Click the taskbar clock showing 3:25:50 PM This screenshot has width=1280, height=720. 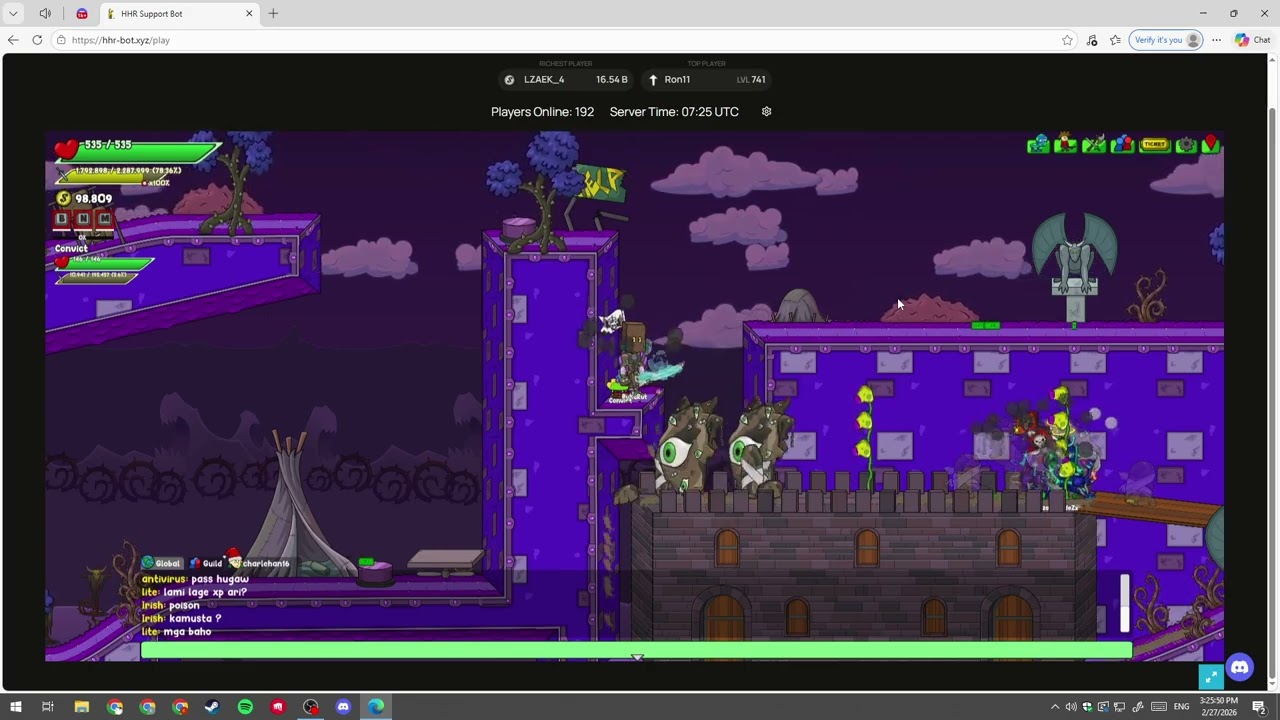pyautogui.click(x=1218, y=707)
